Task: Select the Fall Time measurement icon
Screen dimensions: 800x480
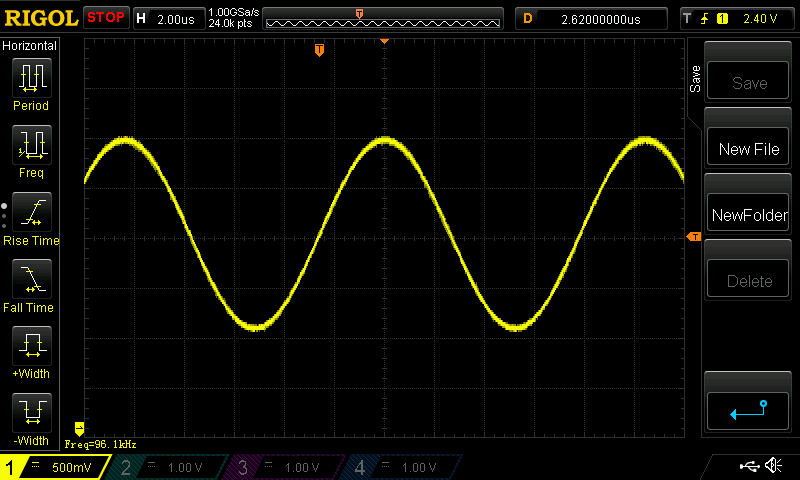Action: tap(32, 279)
